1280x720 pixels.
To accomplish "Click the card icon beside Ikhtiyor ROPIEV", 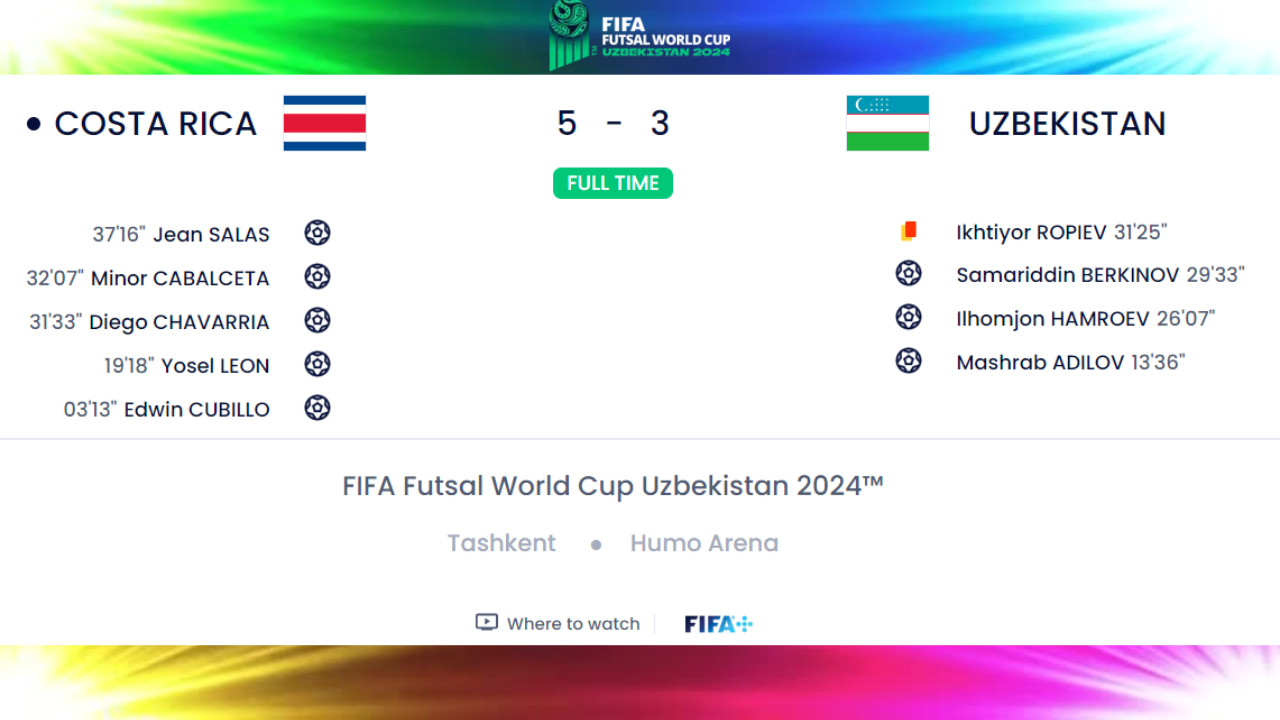I will tap(908, 231).
